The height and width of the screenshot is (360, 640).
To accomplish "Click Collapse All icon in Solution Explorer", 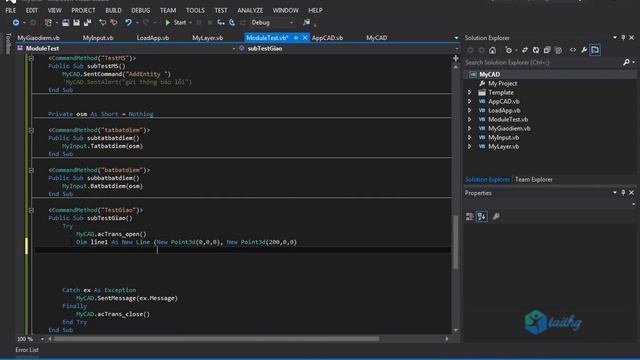I will (x=547, y=50).
